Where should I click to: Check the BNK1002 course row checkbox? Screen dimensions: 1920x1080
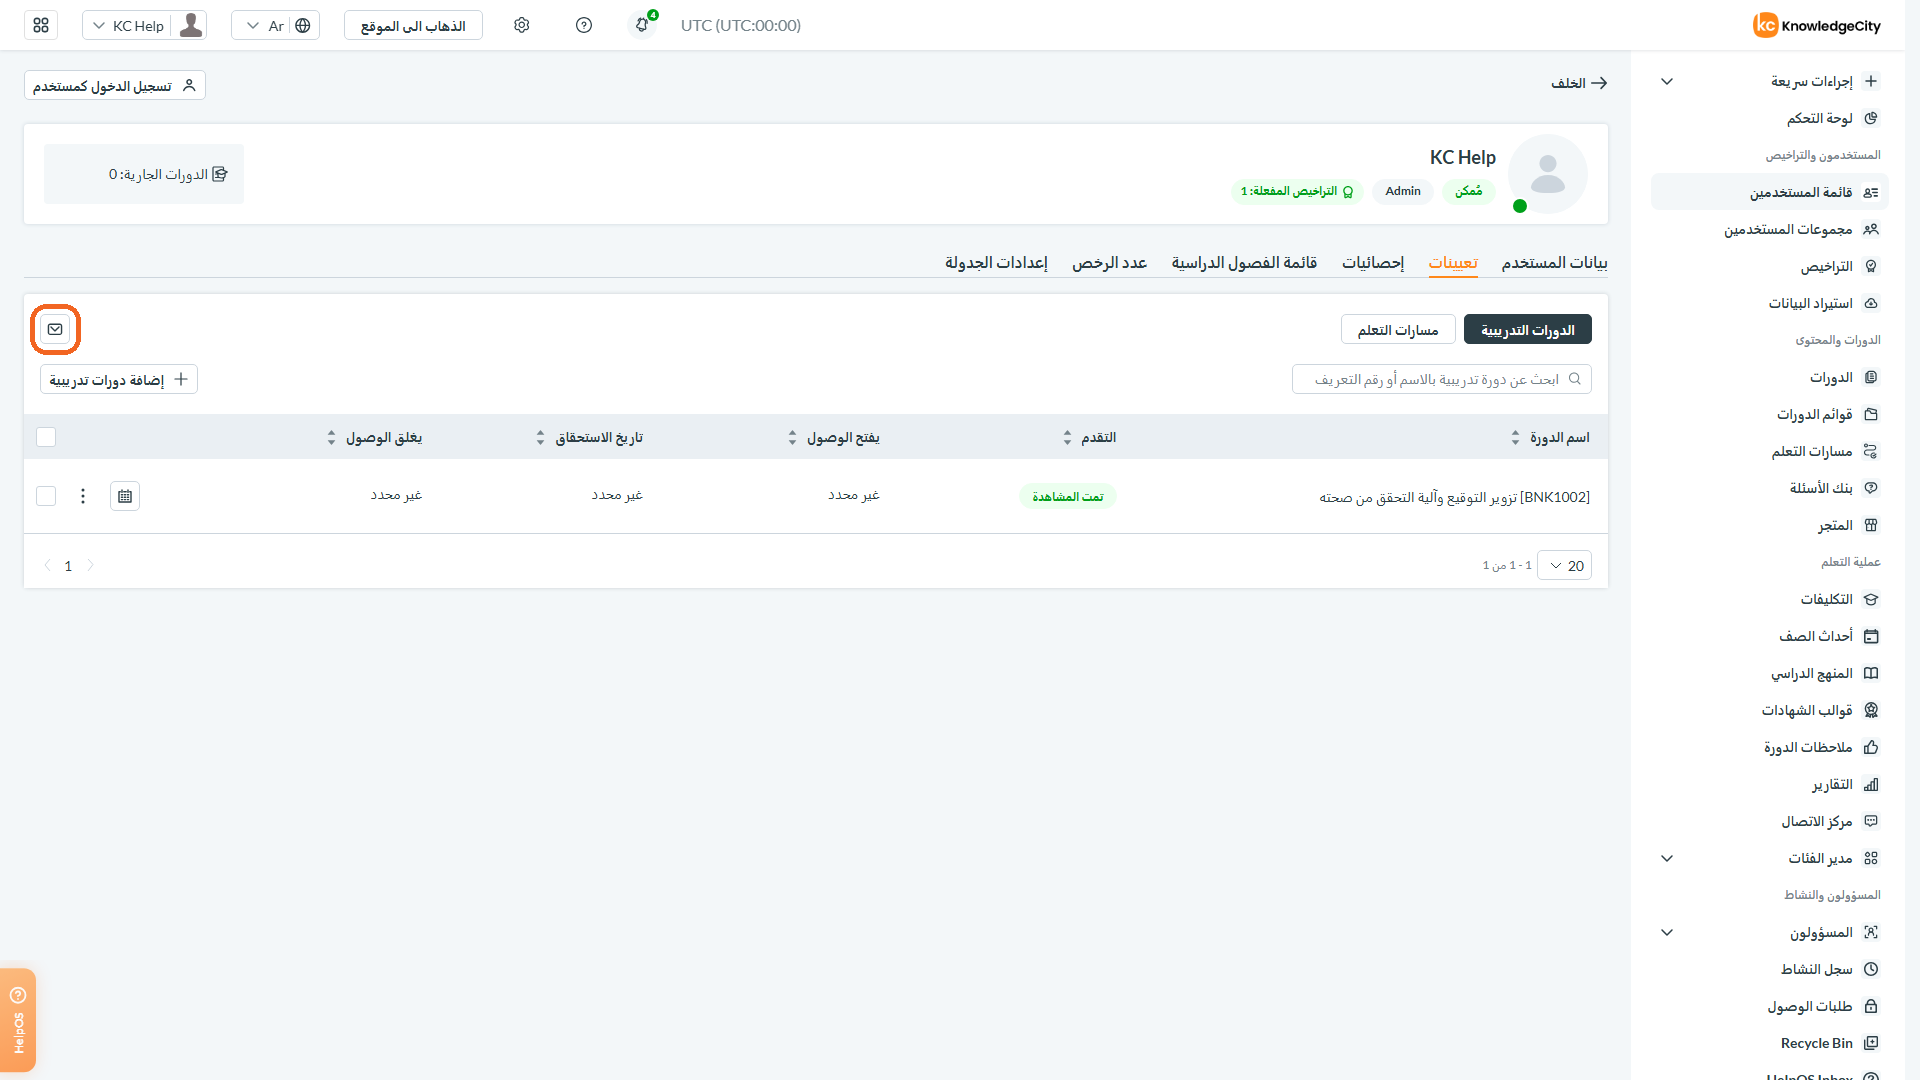[x=46, y=496]
